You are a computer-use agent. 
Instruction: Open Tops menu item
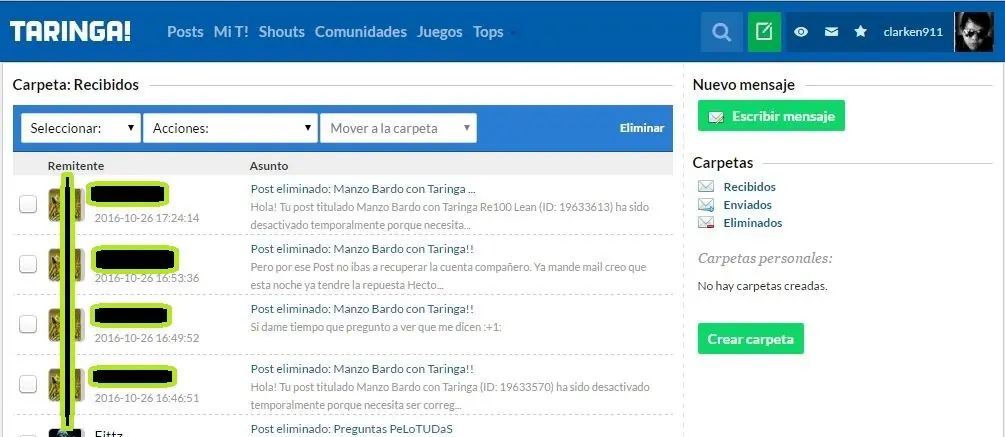[488, 31]
